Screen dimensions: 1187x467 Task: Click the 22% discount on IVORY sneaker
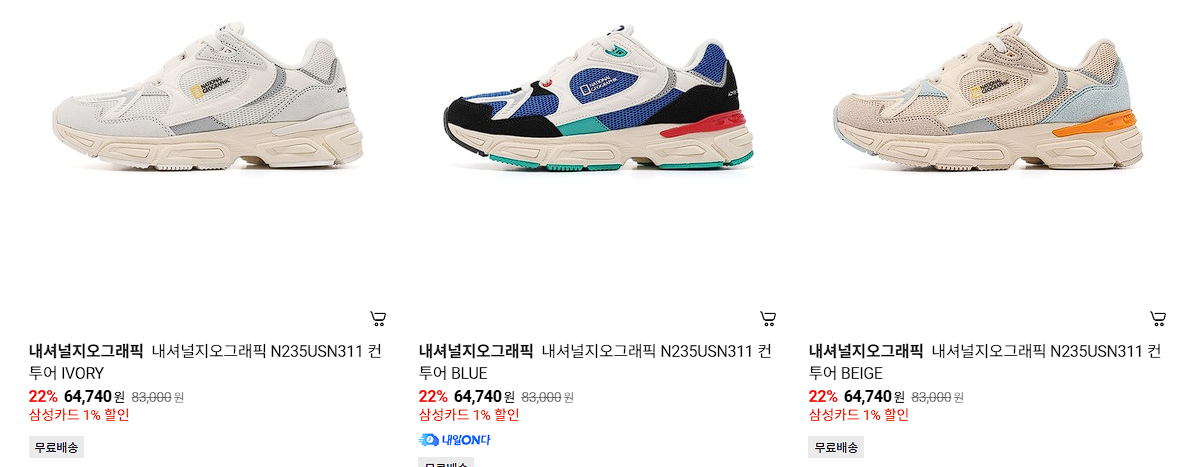(x=43, y=397)
